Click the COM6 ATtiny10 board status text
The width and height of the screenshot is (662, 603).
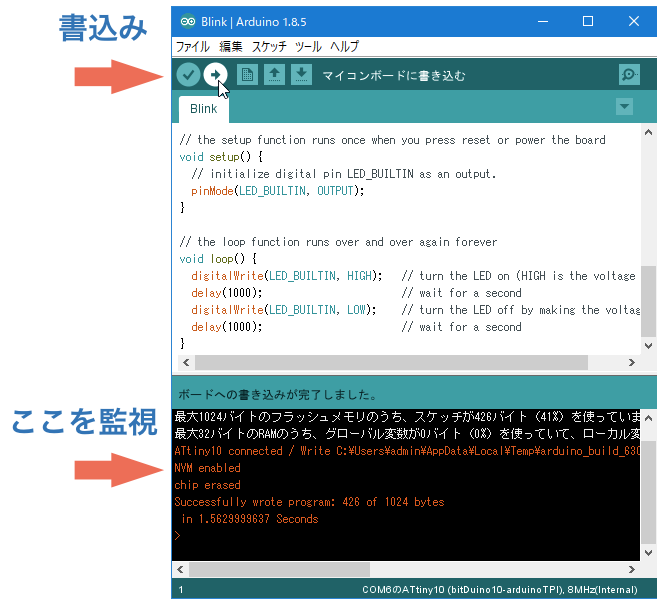pos(499,589)
